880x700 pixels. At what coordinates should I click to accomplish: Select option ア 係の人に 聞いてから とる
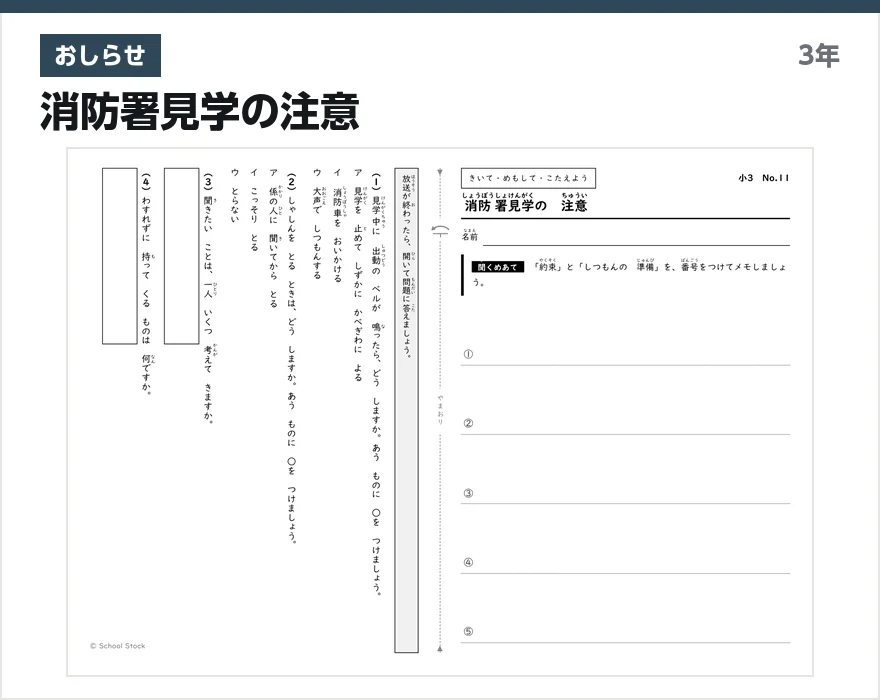coord(273,238)
